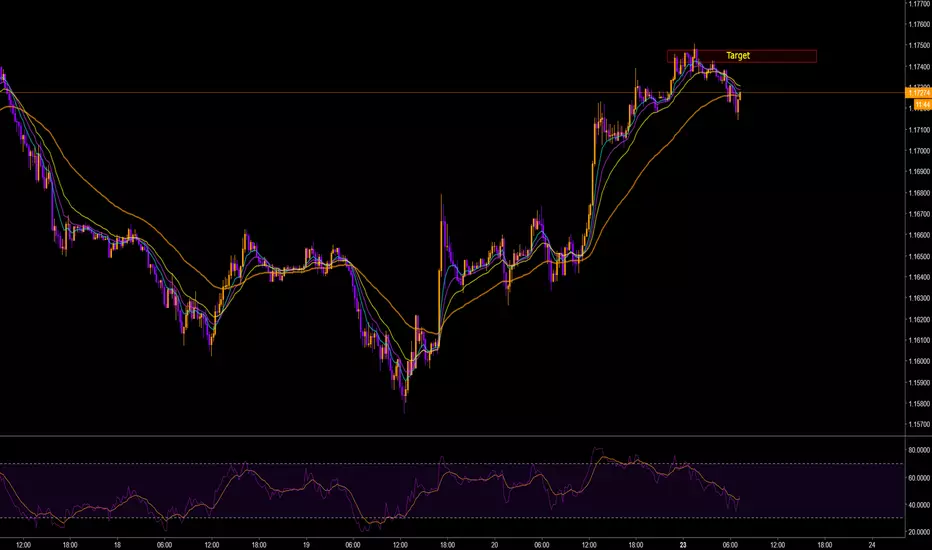Click the 1.16700 price axis label
This screenshot has width=932, height=550.
click(x=919, y=214)
